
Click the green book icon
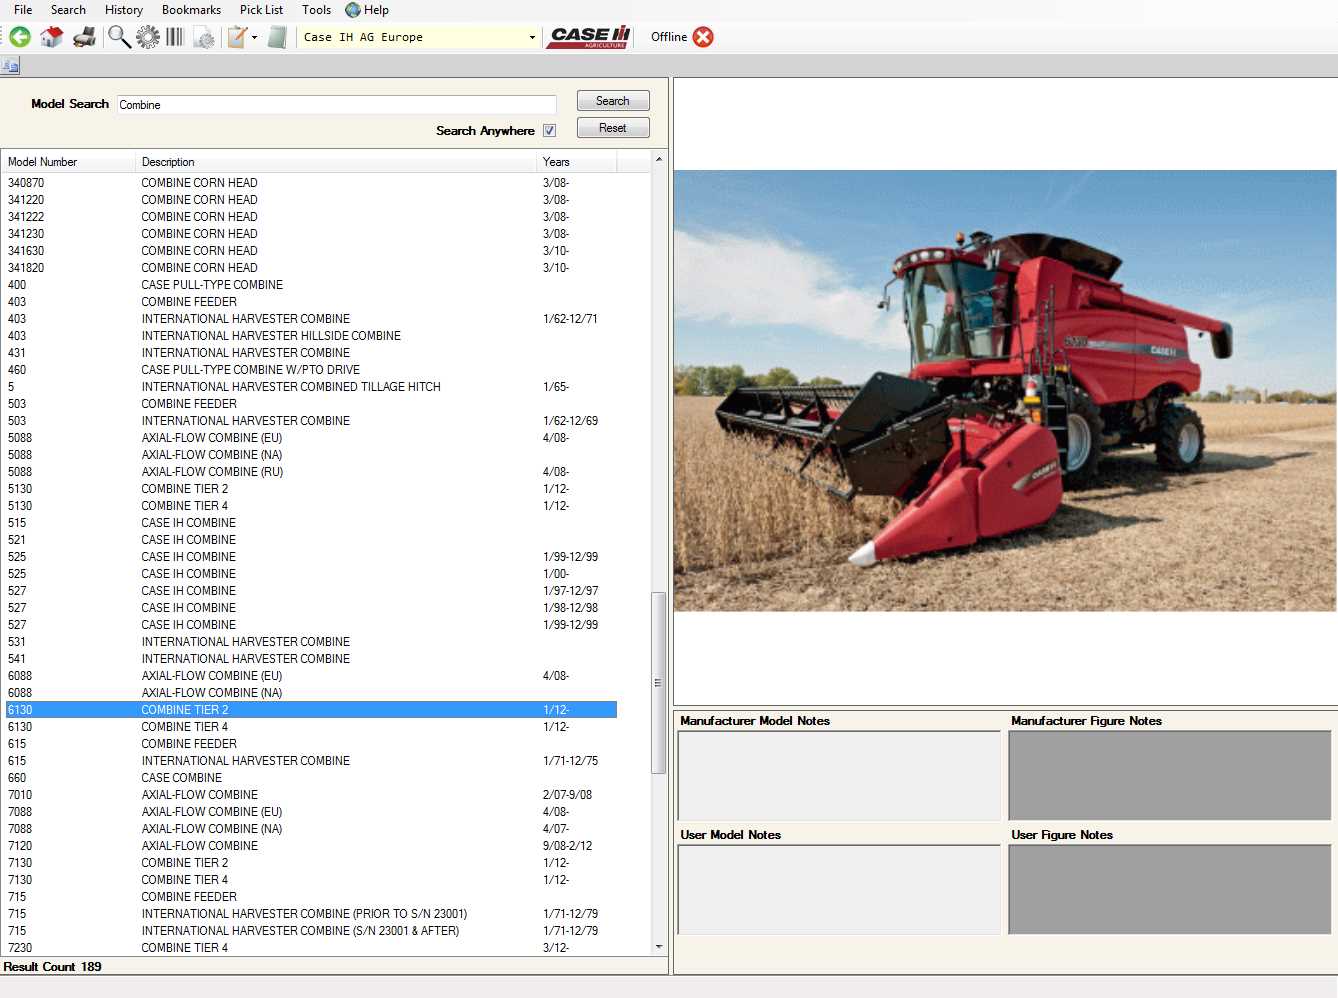point(278,37)
